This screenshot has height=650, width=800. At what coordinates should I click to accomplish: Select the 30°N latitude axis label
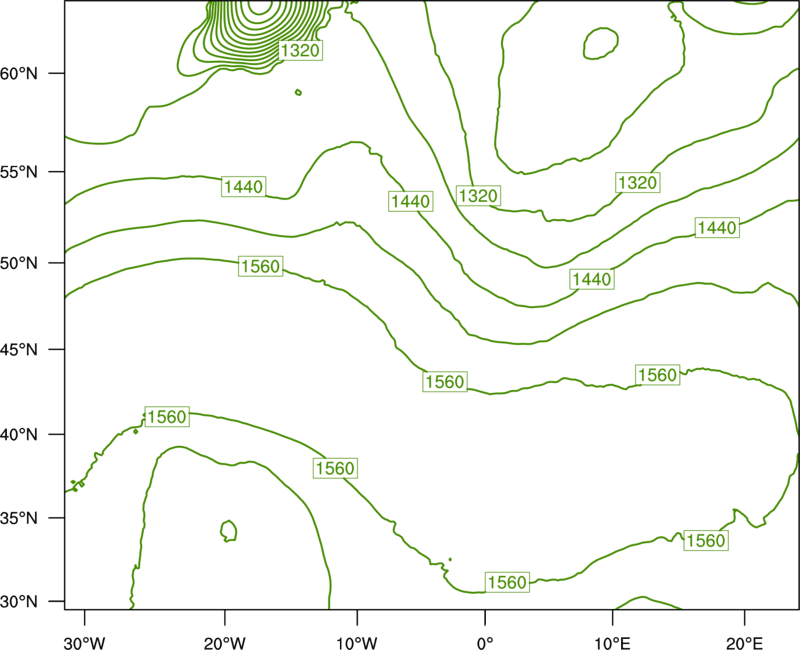pyautogui.click(x=19, y=602)
